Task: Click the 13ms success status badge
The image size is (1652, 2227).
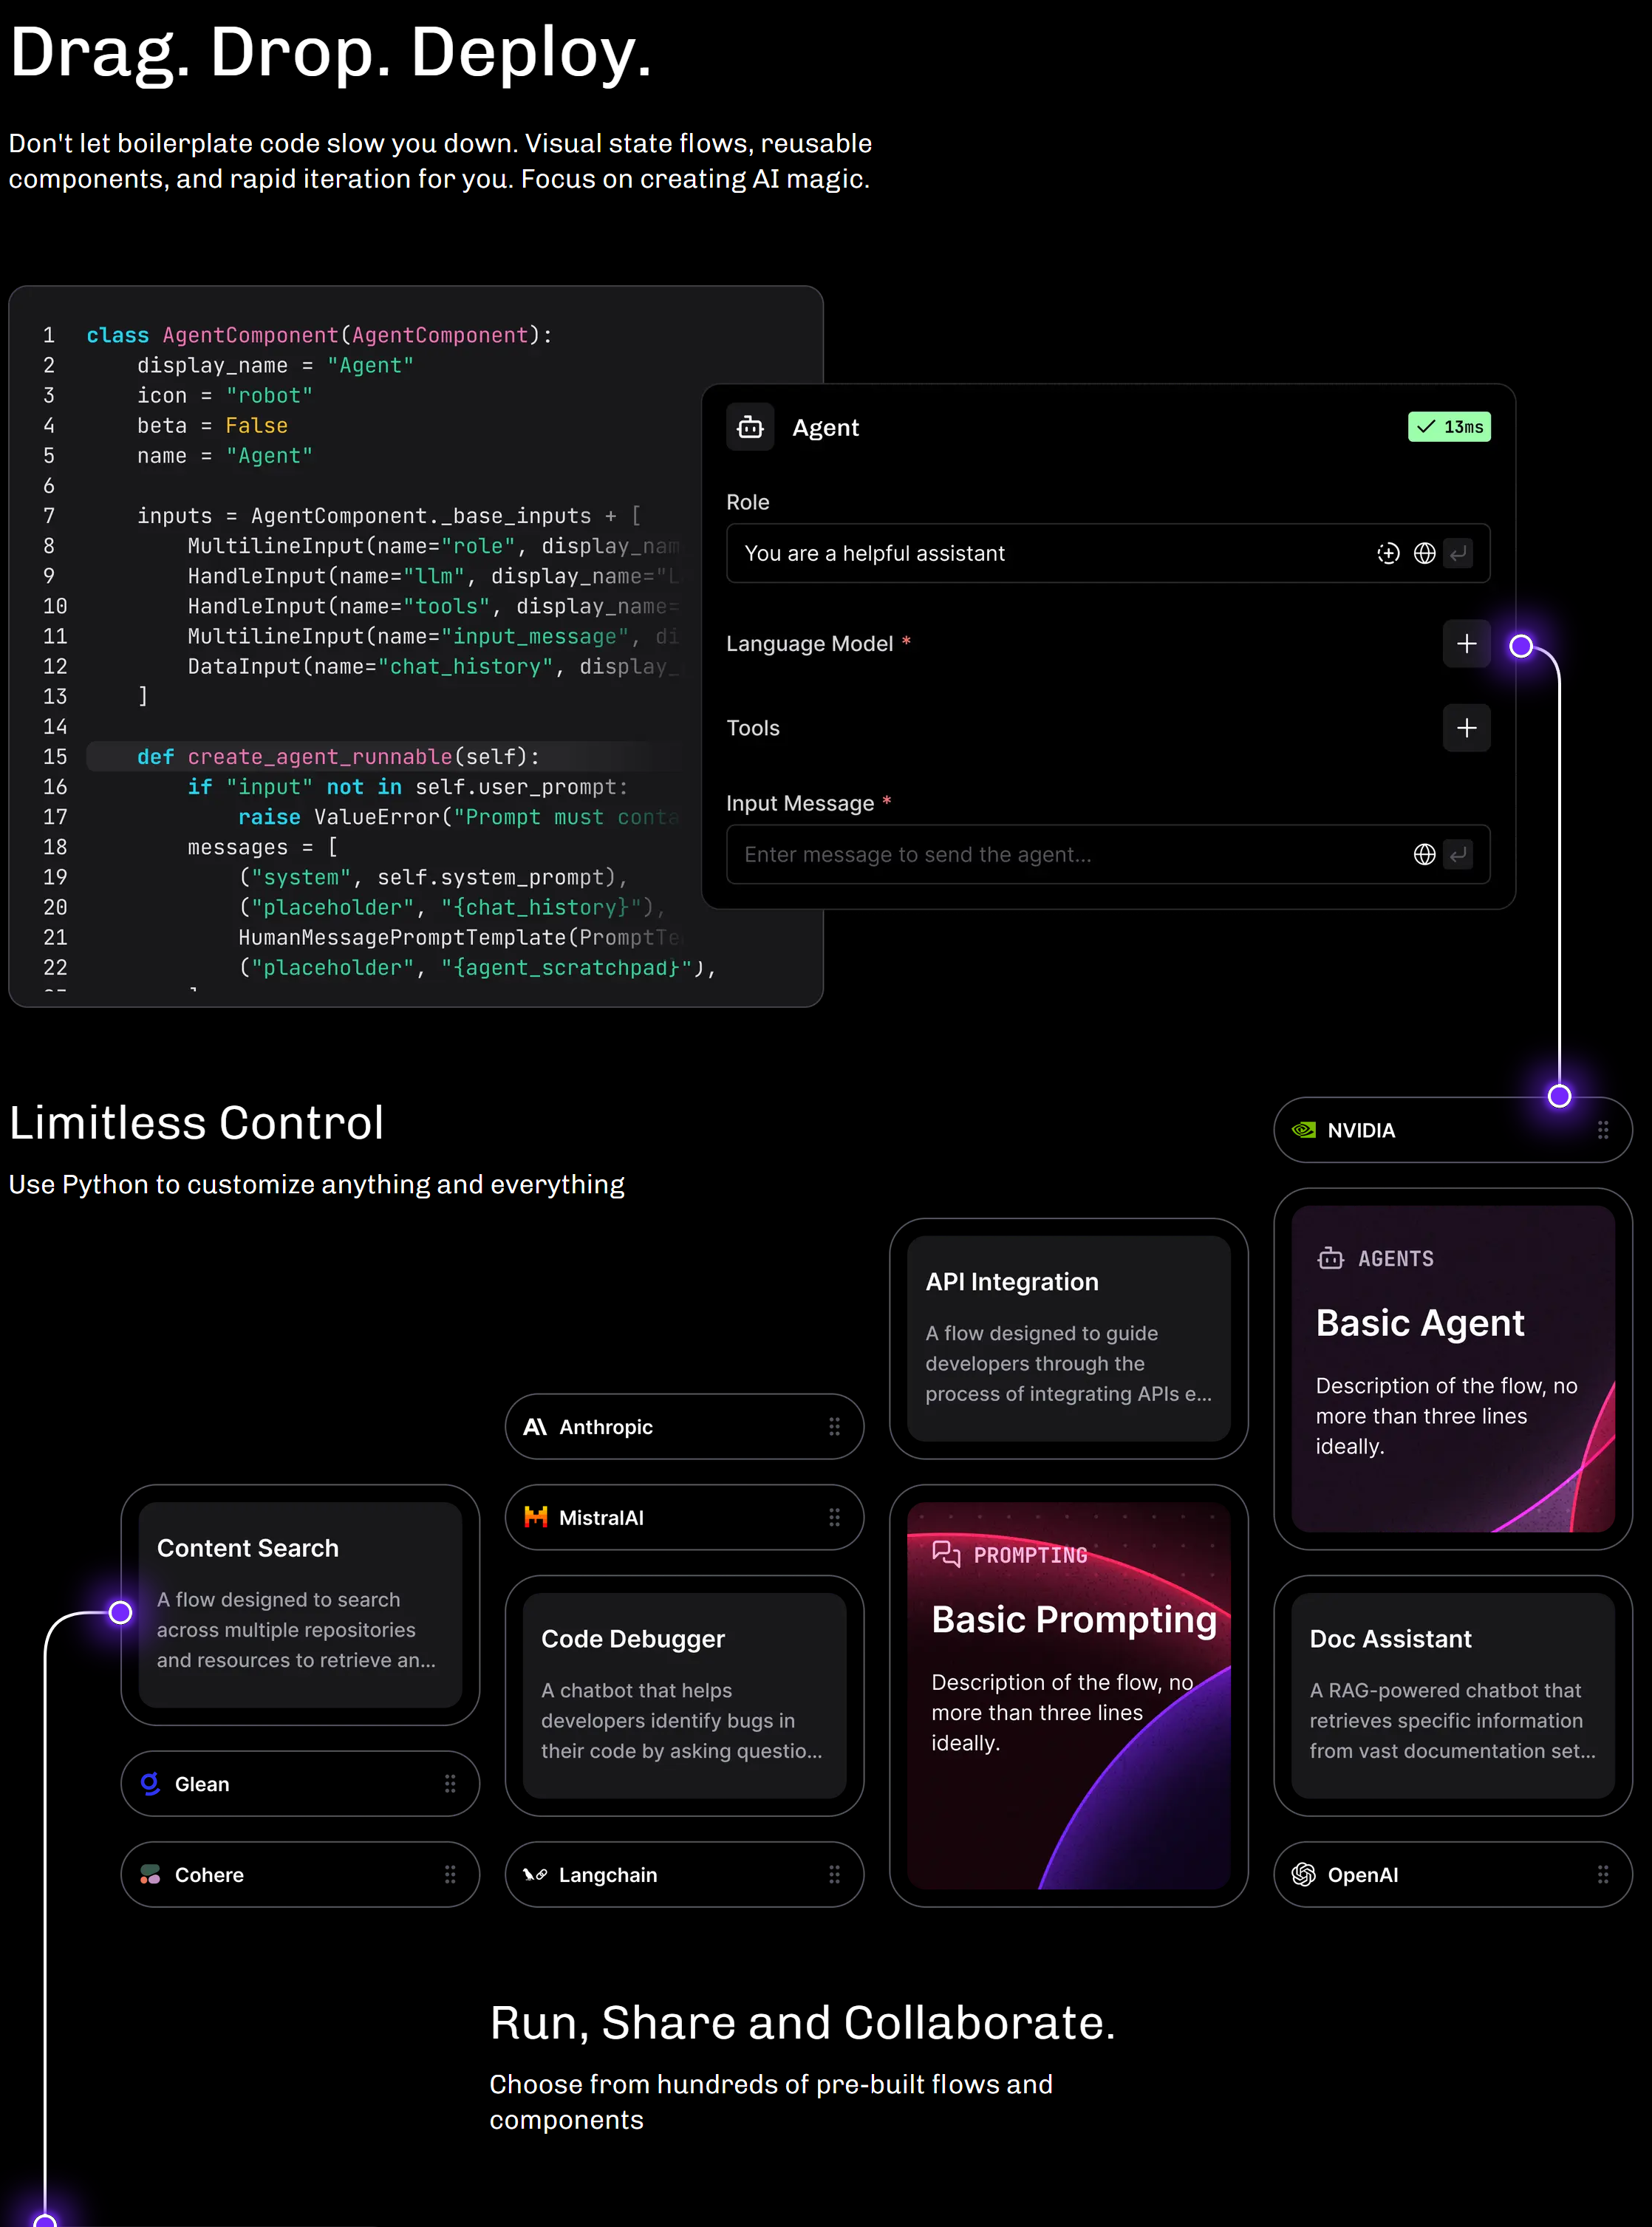Action: pyautogui.click(x=1449, y=427)
